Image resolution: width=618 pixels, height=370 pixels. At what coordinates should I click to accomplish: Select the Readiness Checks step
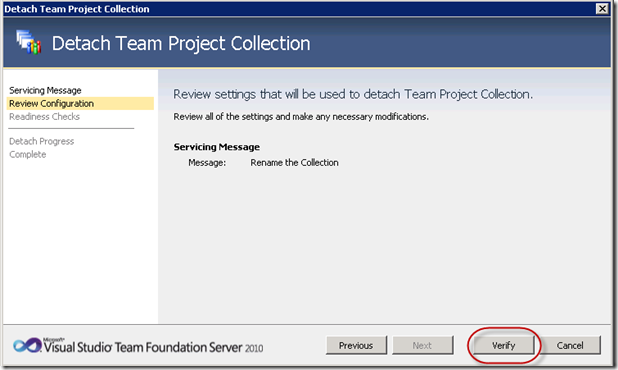(x=45, y=117)
